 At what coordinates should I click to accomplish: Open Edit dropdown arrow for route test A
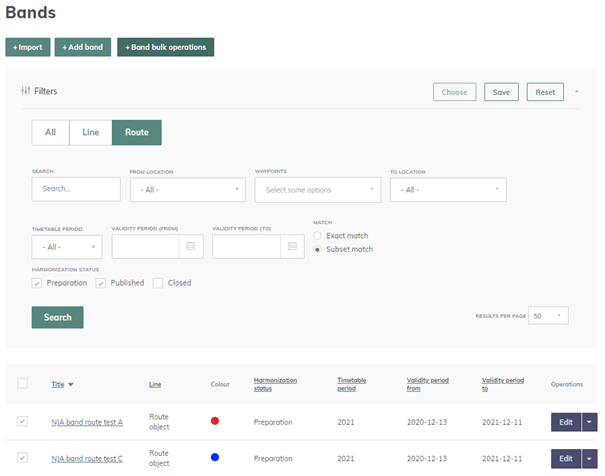pyautogui.click(x=589, y=422)
